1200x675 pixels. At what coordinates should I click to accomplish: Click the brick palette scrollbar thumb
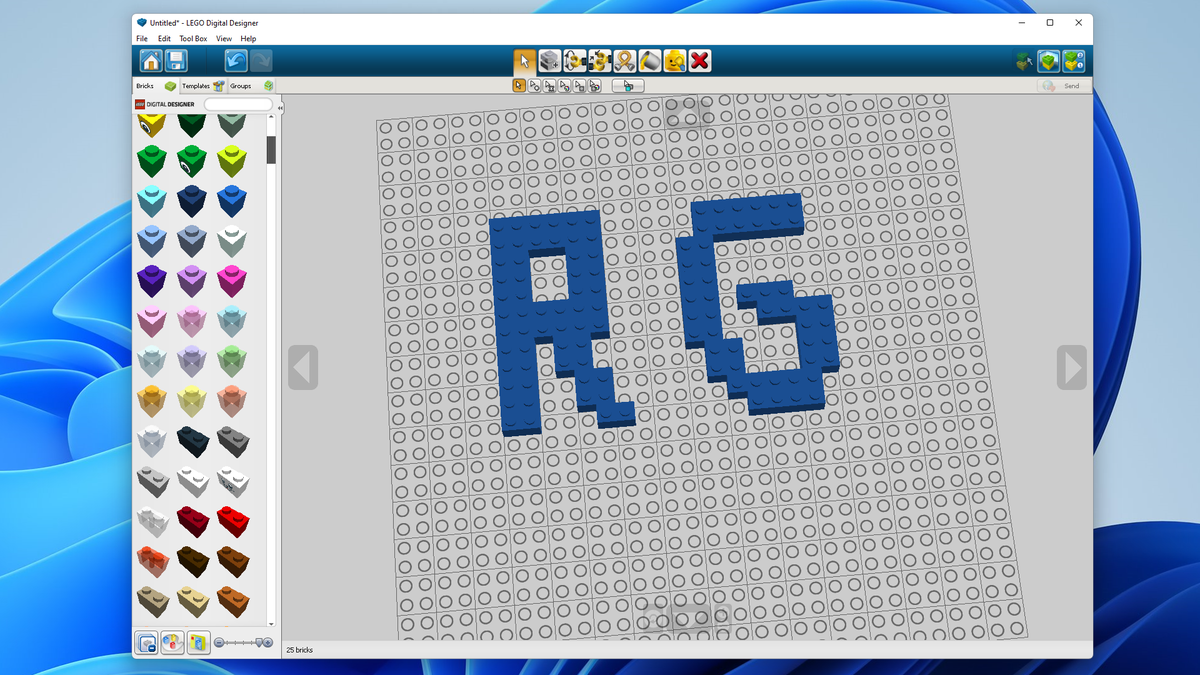tap(271, 150)
